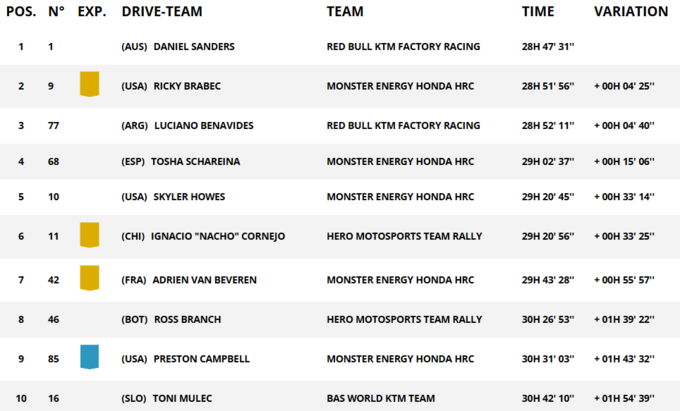
Task: Select Tosha Schareina's name
Action: 195,161
